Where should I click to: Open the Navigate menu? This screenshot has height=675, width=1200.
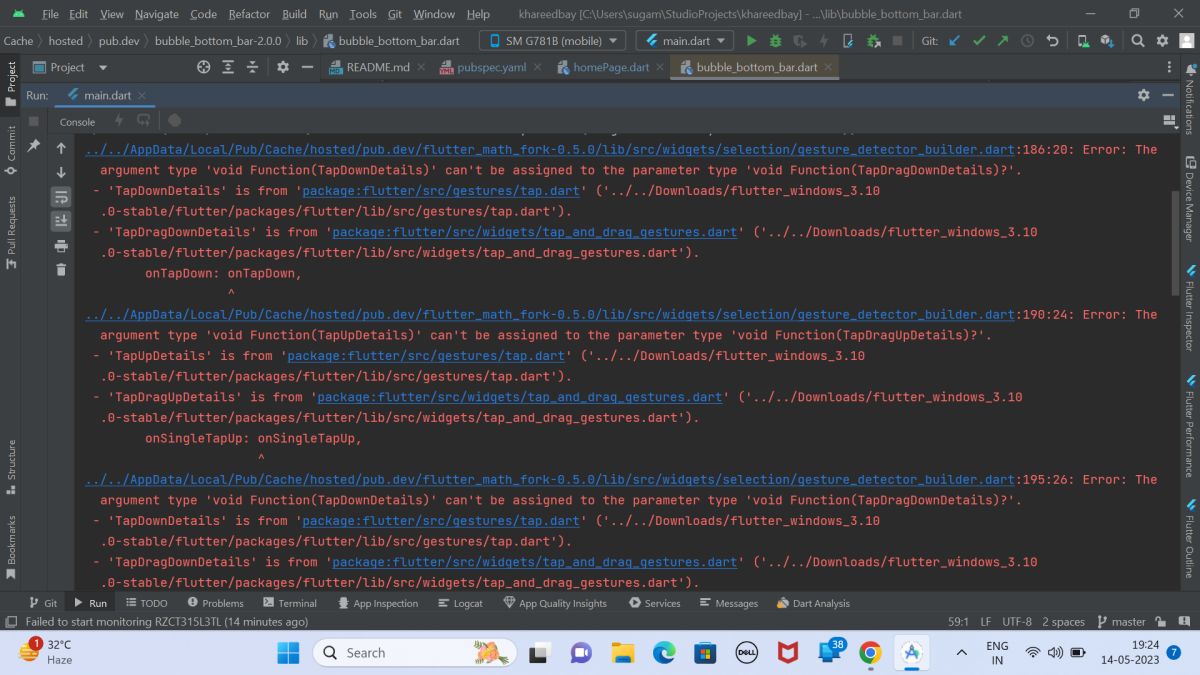(x=157, y=14)
